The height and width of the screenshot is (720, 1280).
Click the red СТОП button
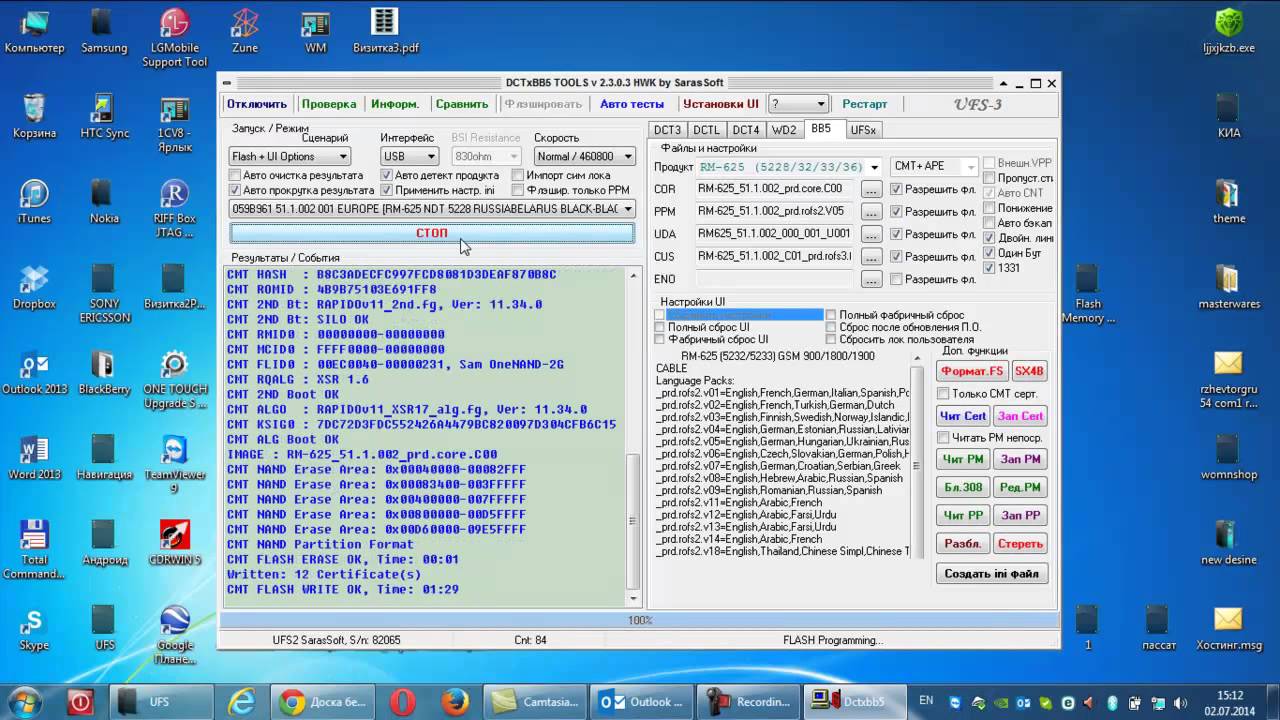432,233
